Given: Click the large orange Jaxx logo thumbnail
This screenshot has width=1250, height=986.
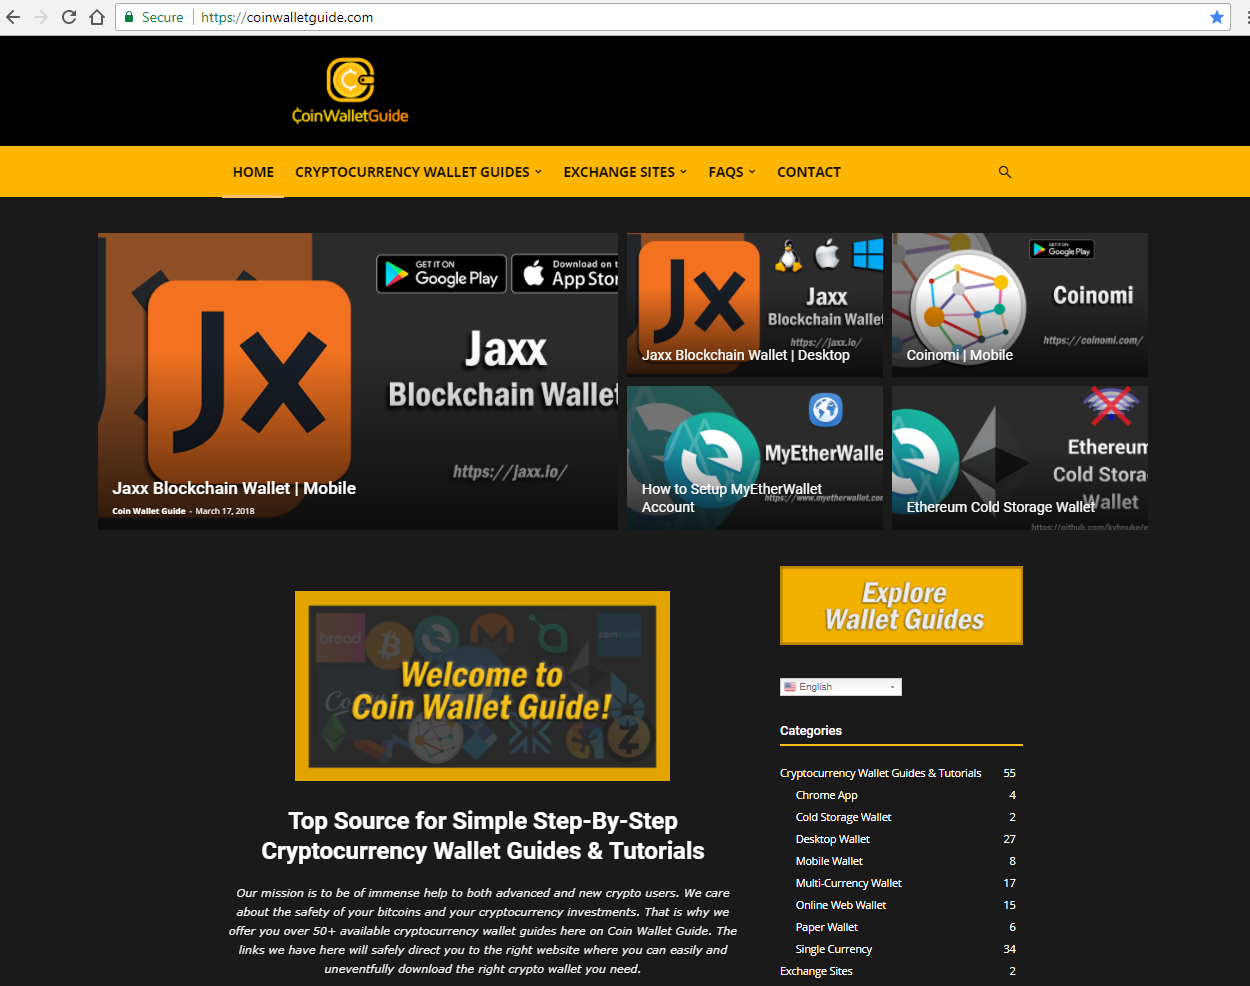Looking at the screenshot, I should [250, 381].
